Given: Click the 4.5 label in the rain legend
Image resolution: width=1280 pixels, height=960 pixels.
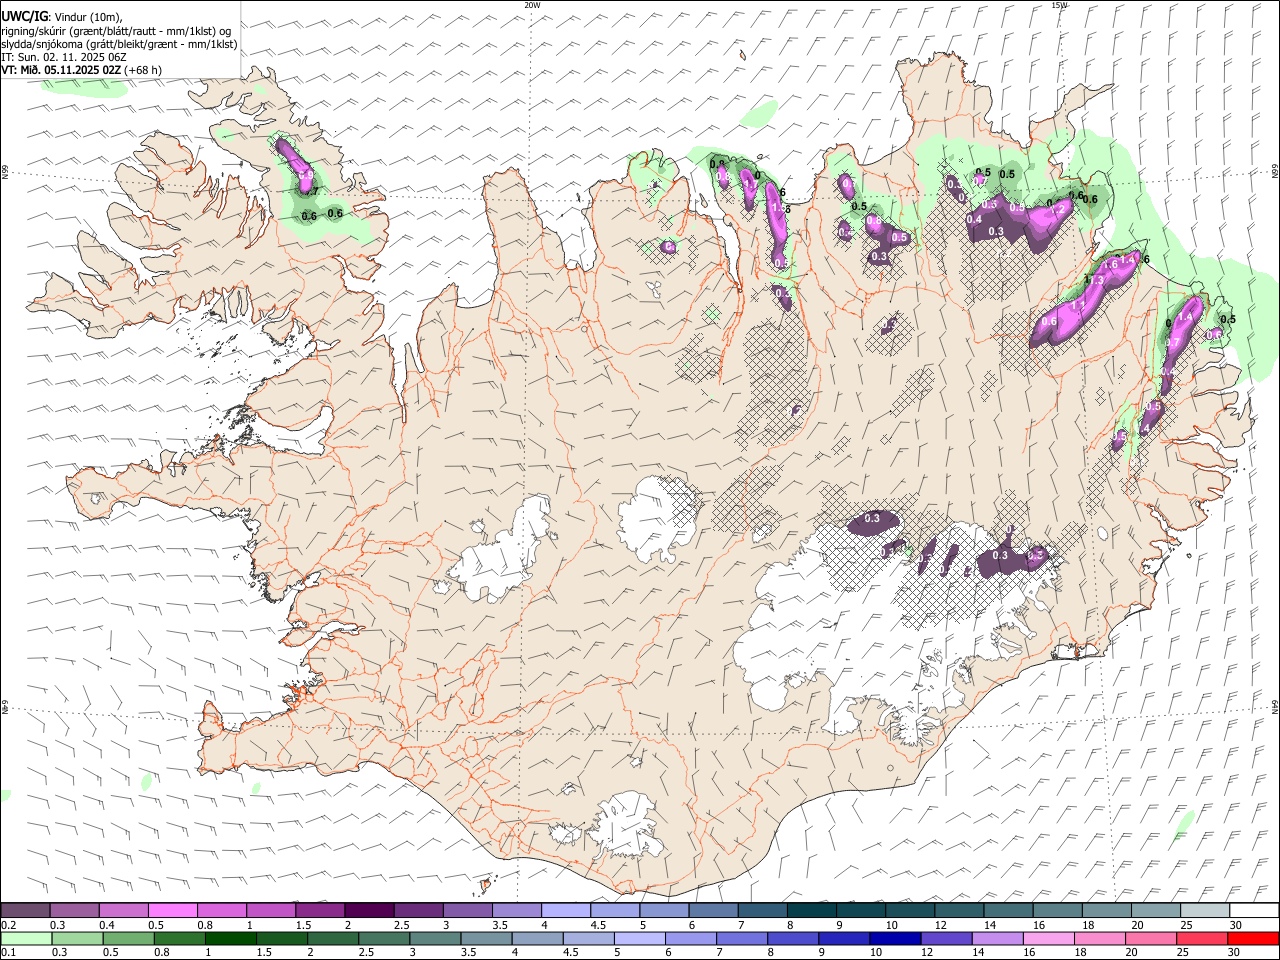Looking at the screenshot, I should click(570, 952).
